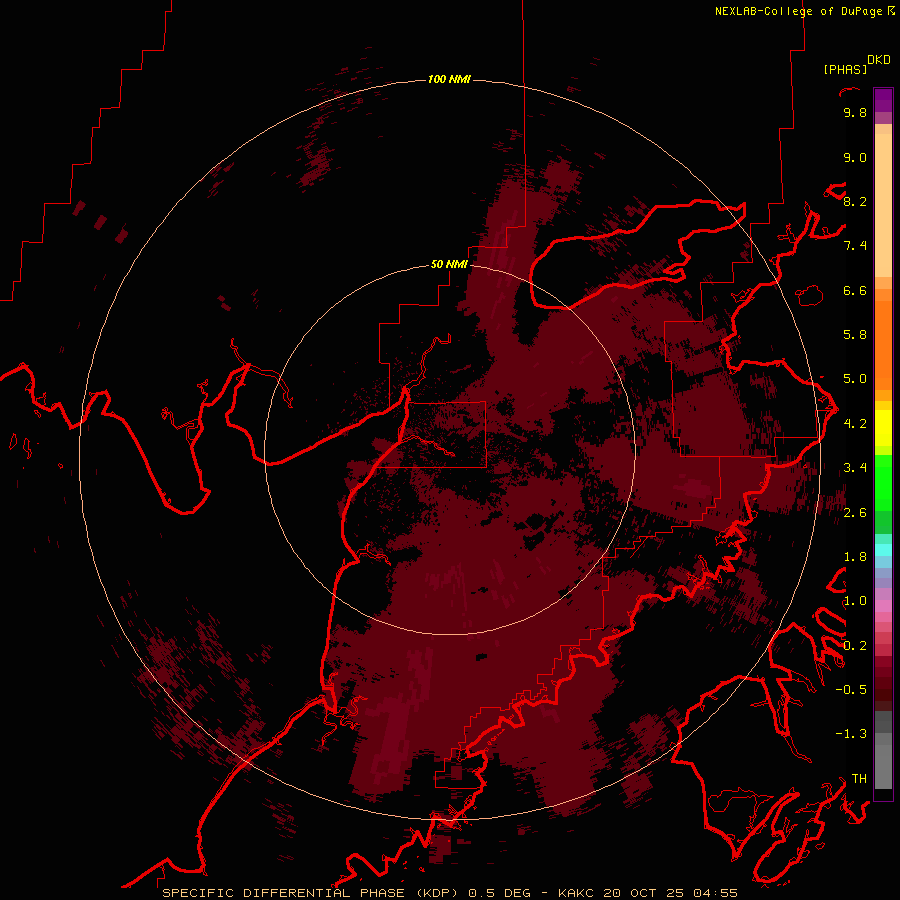Select the green color band in legend
The width and height of the screenshot is (900, 900).
[x=883, y=485]
